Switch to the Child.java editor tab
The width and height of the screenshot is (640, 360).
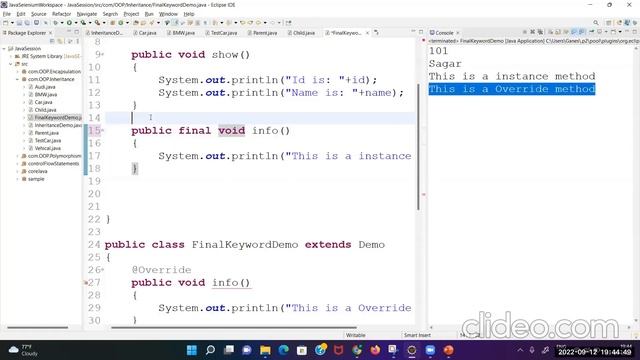tap(302, 33)
